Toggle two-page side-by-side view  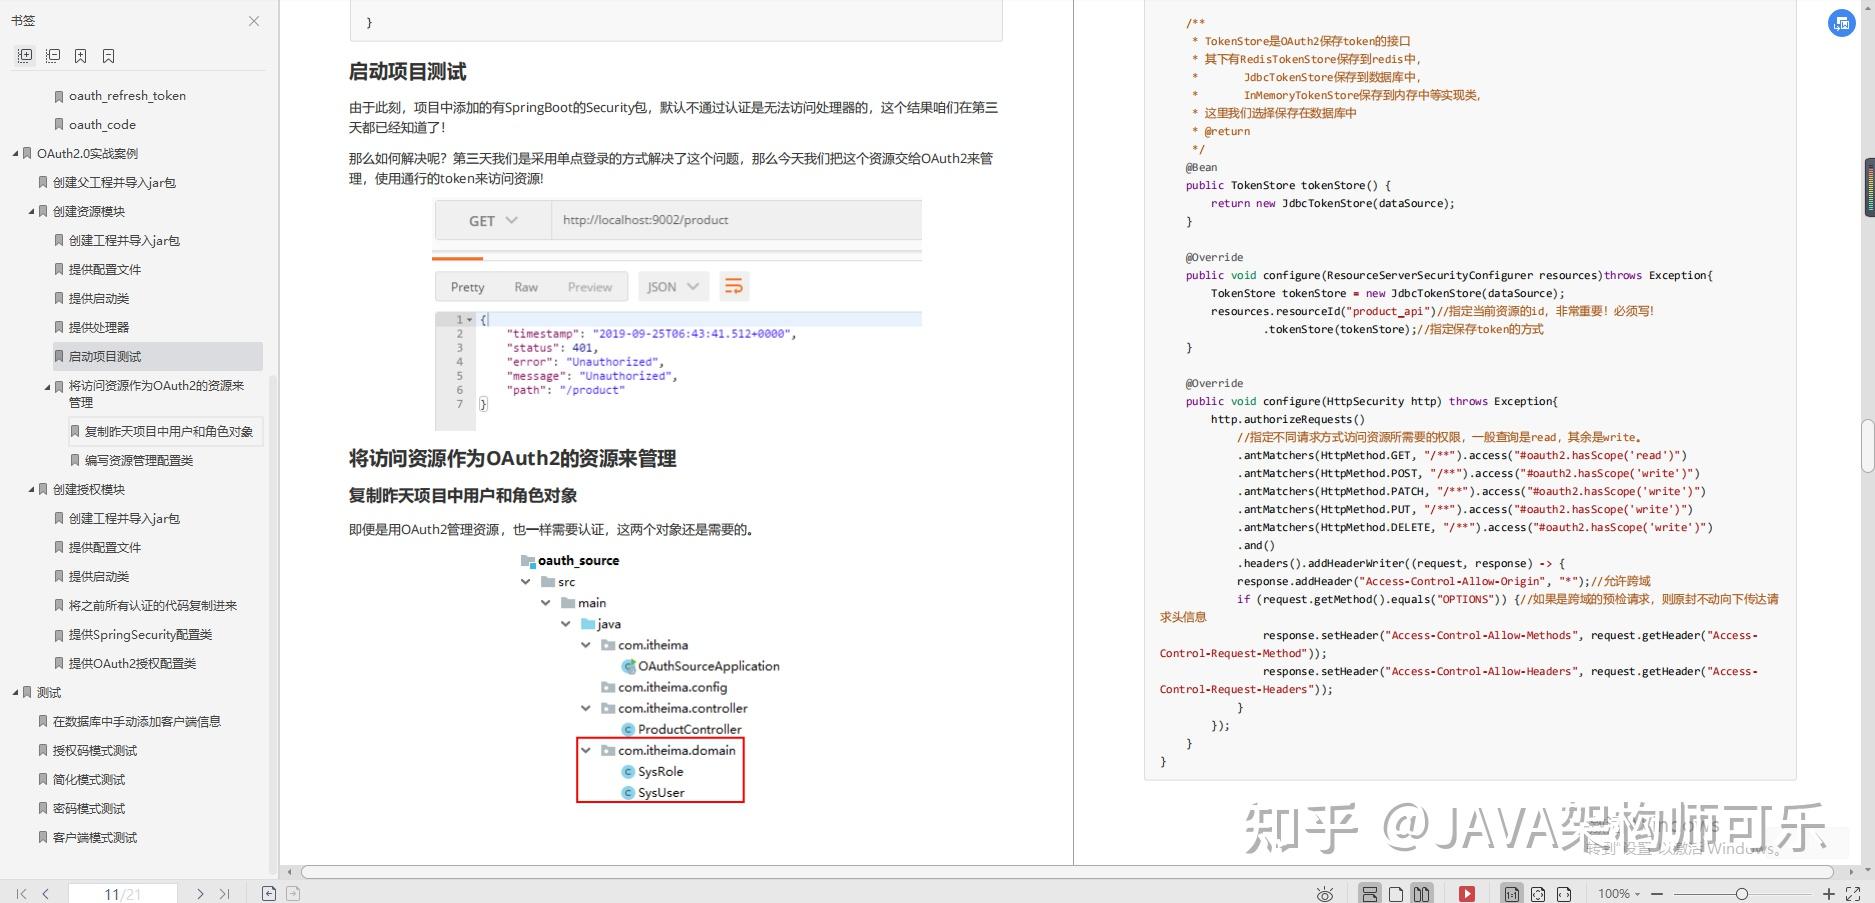(x=1421, y=894)
